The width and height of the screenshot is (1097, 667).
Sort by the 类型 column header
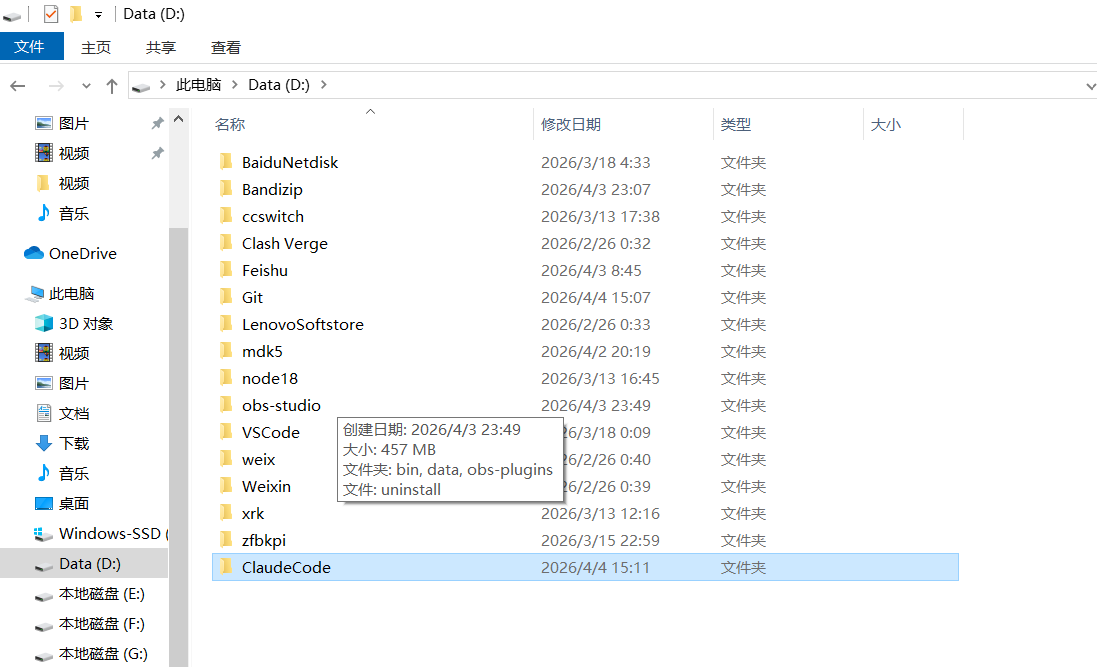[x=736, y=125]
